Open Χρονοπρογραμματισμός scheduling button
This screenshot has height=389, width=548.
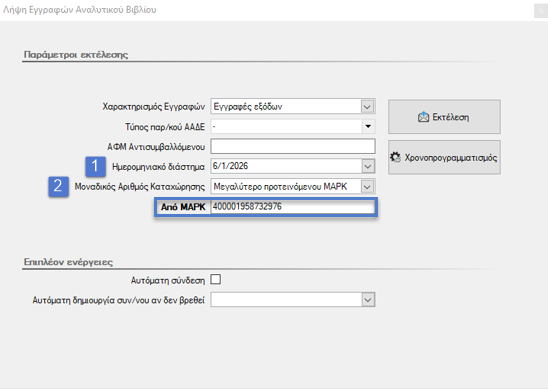pyautogui.click(x=444, y=157)
